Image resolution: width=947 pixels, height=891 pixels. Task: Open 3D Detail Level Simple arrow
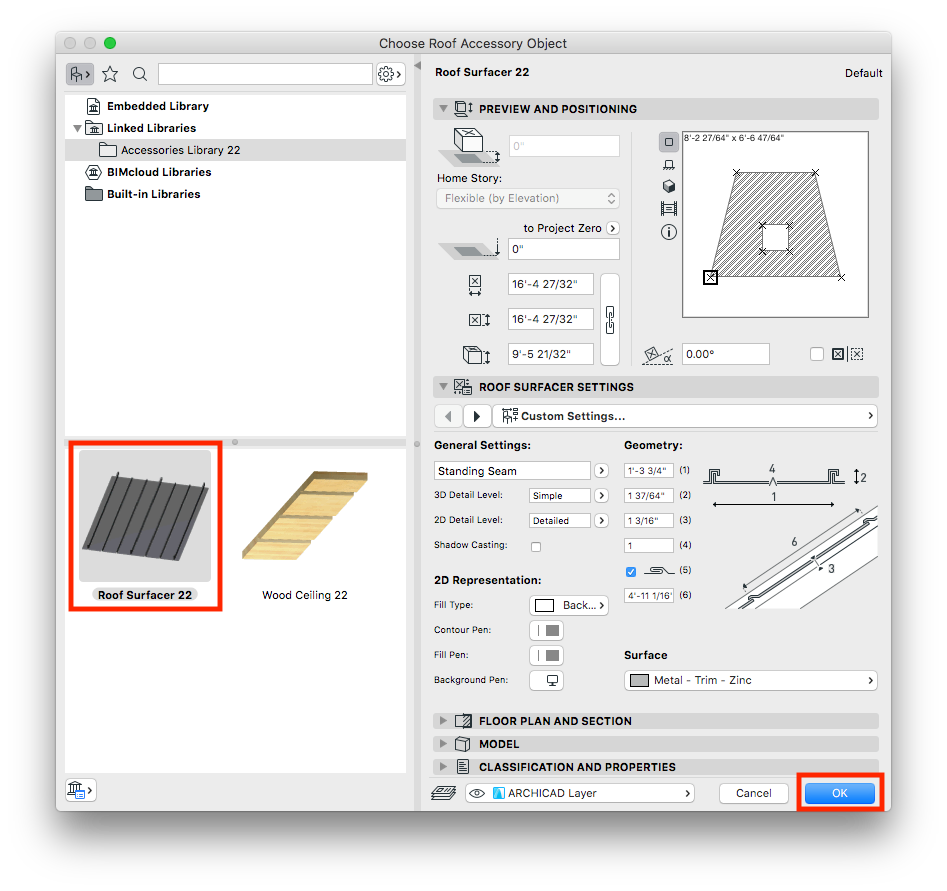601,495
